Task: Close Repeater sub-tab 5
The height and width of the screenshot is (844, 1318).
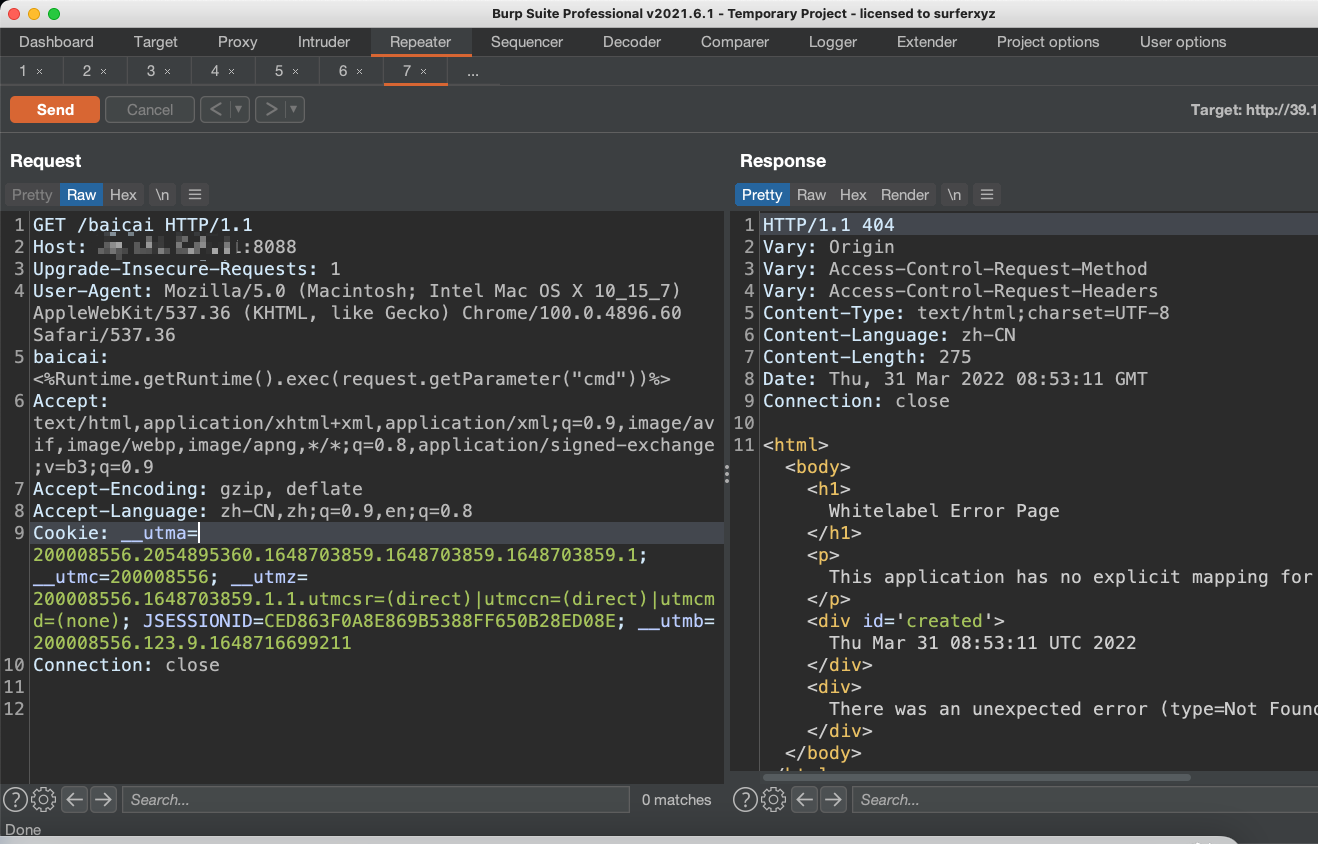Action: point(296,72)
